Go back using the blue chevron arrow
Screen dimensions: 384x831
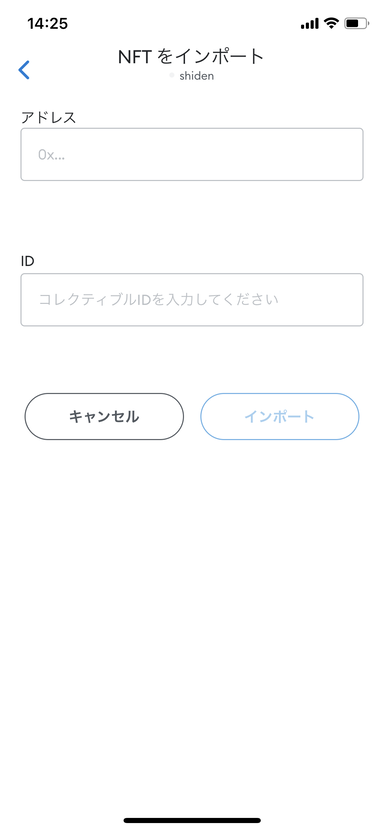(x=24, y=70)
